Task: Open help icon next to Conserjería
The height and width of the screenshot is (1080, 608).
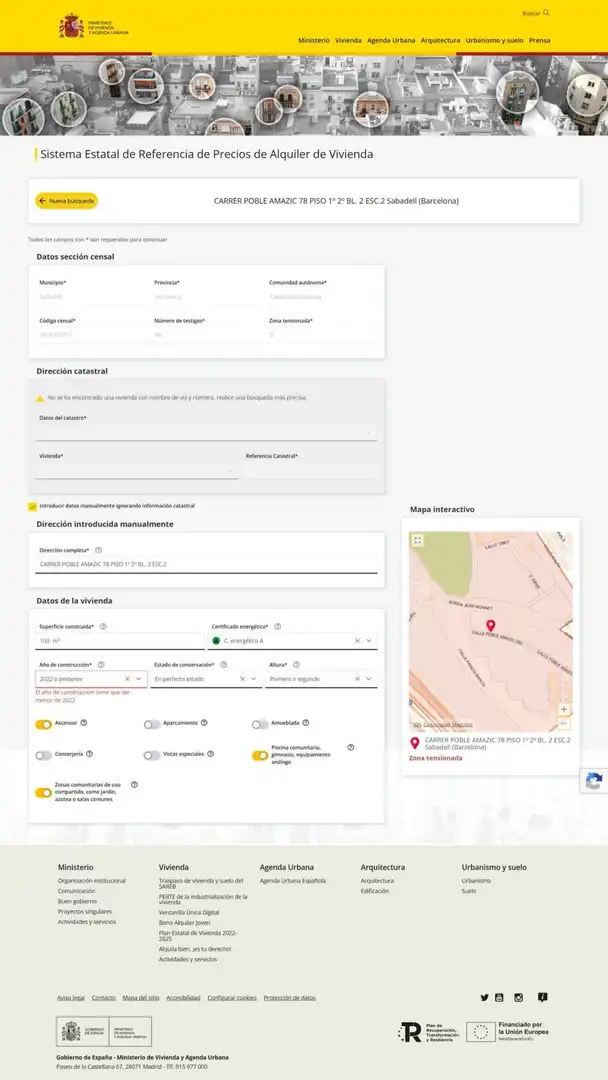Action: coord(90,754)
